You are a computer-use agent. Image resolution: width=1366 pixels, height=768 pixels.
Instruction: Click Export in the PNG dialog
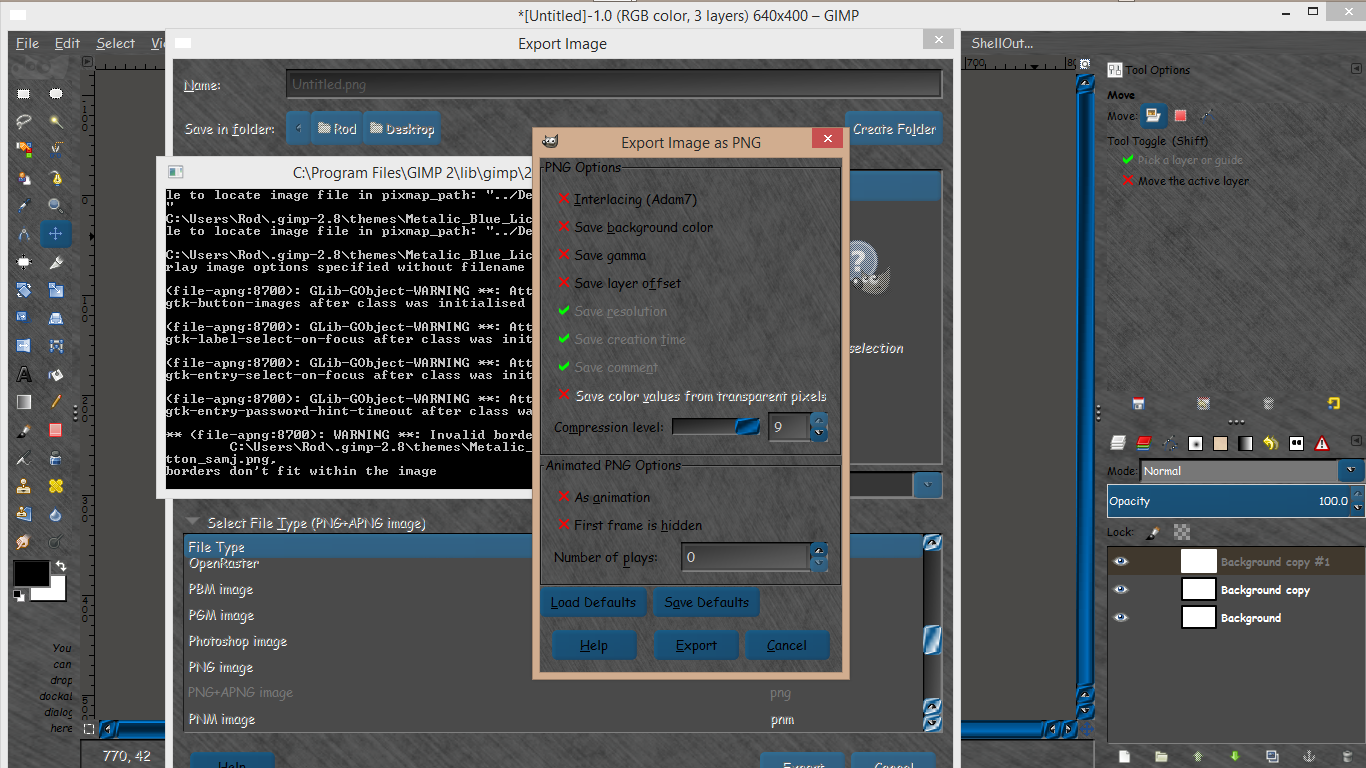click(696, 645)
